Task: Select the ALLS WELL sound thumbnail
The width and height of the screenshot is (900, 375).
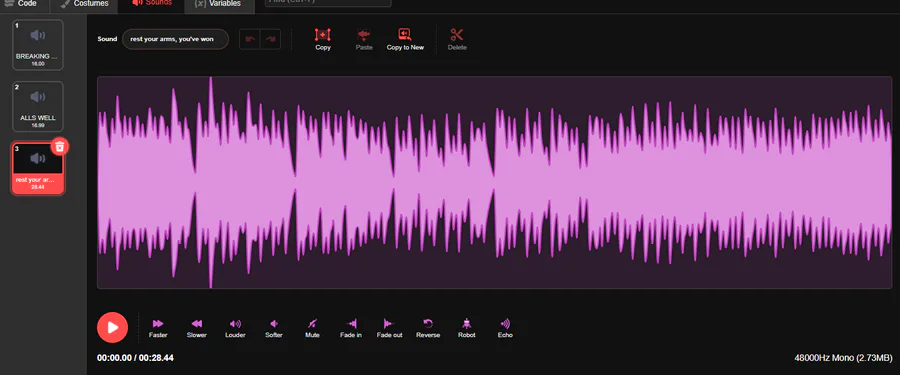Action: click(x=38, y=107)
